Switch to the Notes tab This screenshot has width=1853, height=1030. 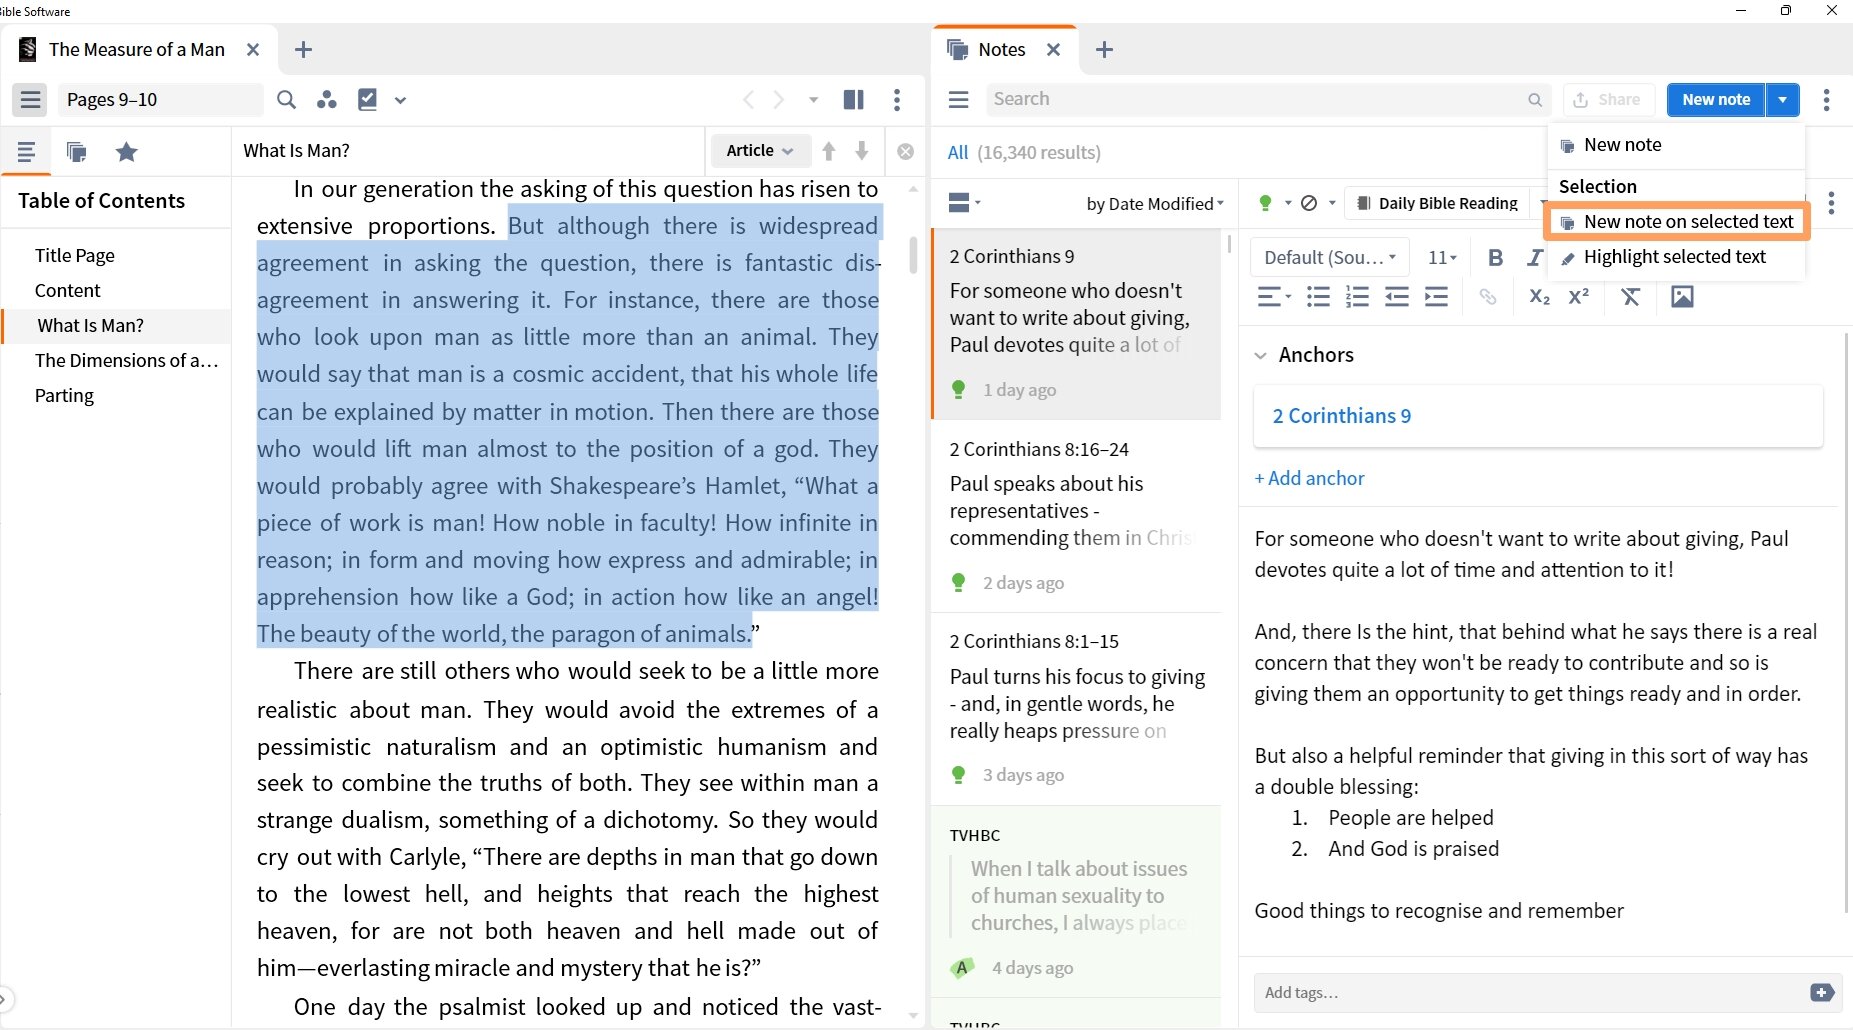[1003, 48]
